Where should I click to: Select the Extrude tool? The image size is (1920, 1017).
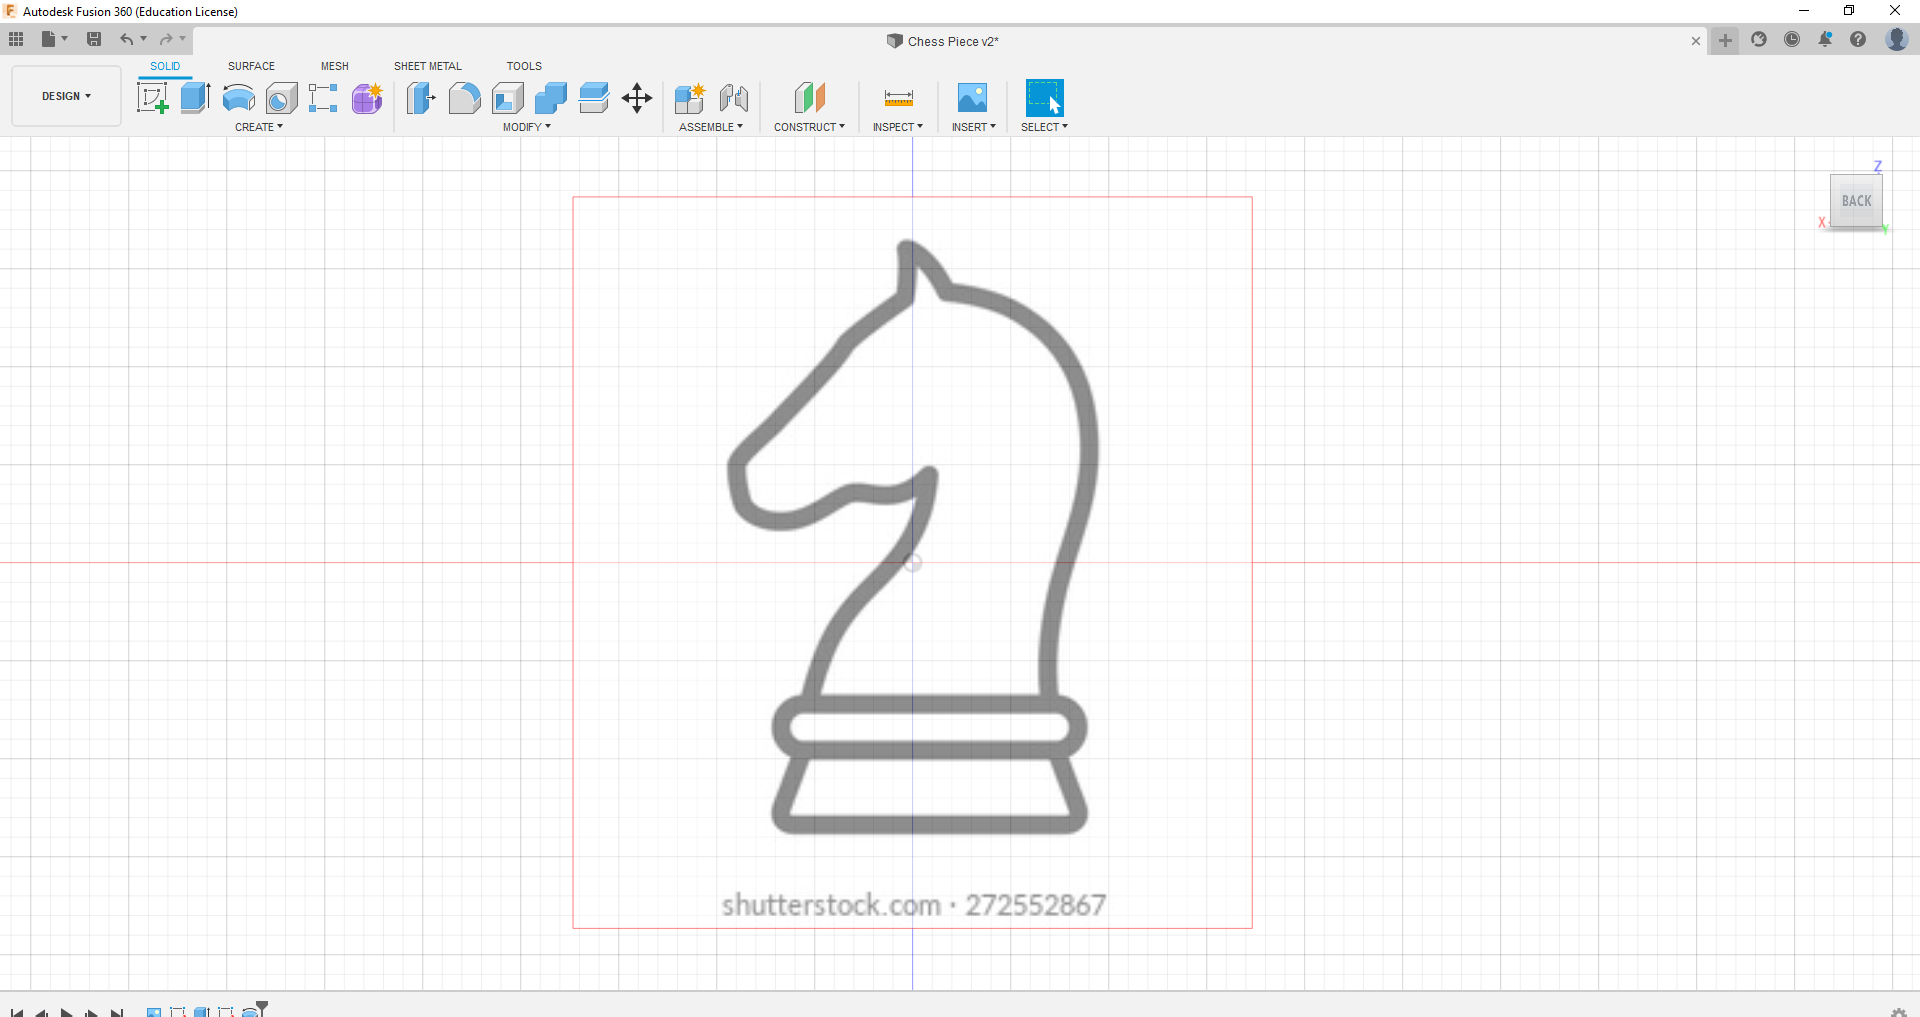[195, 98]
